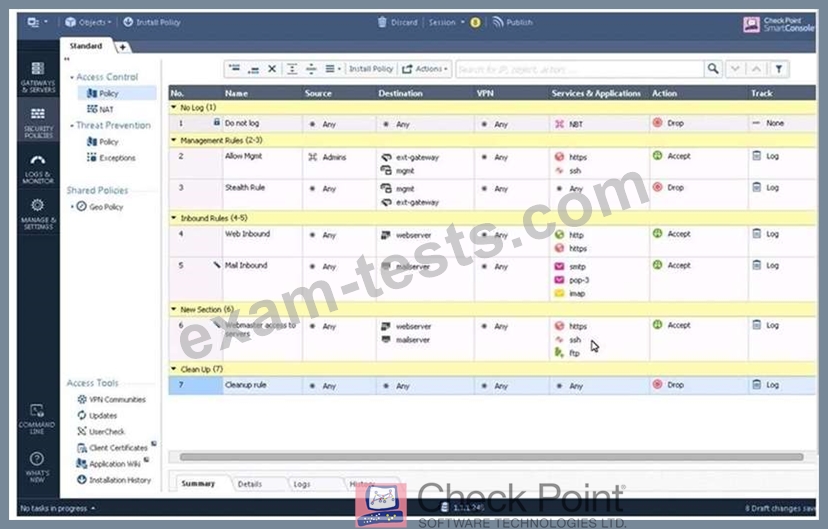Go to next search result
This screenshot has height=529, width=828.
(735, 69)
